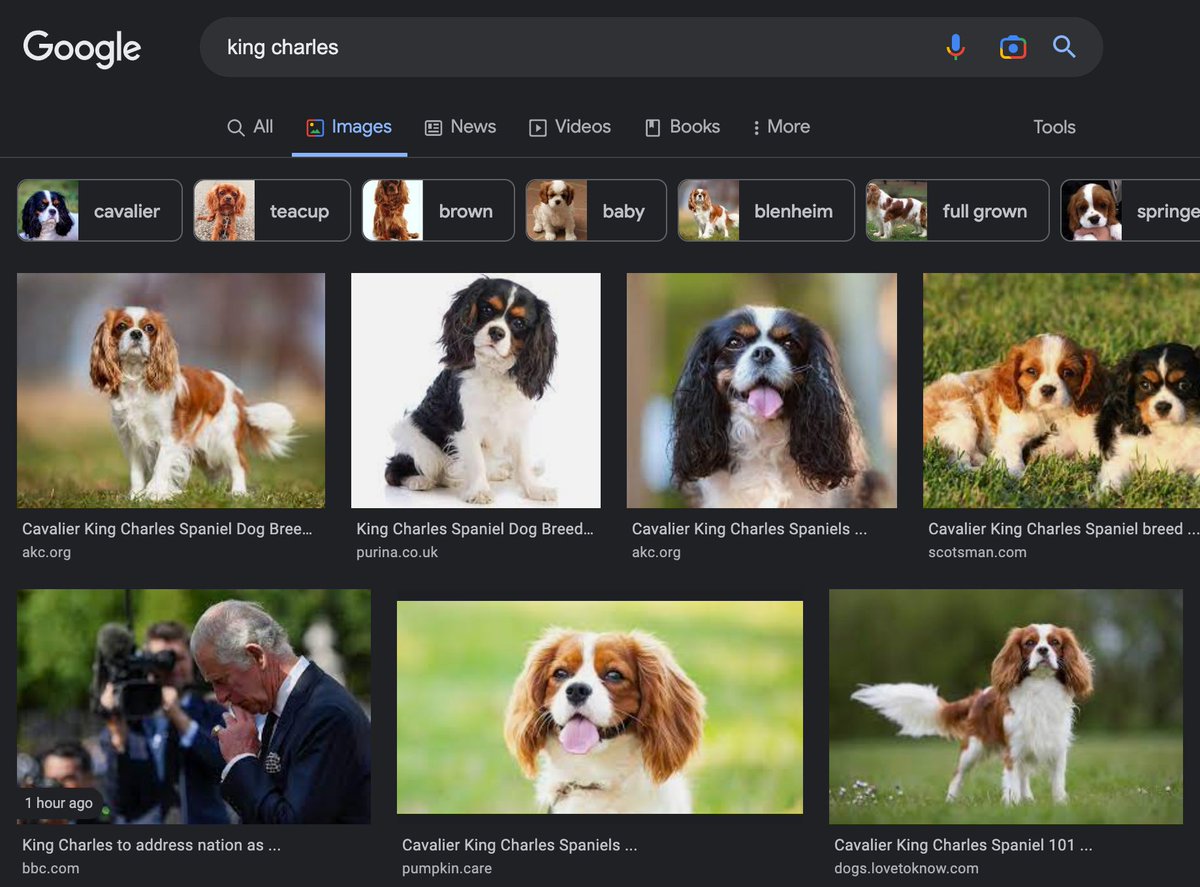This screenshot has height=887, width=1200.
Task: Filter by teacup chip
Action: pyautogui.click(x=272, y=210)
